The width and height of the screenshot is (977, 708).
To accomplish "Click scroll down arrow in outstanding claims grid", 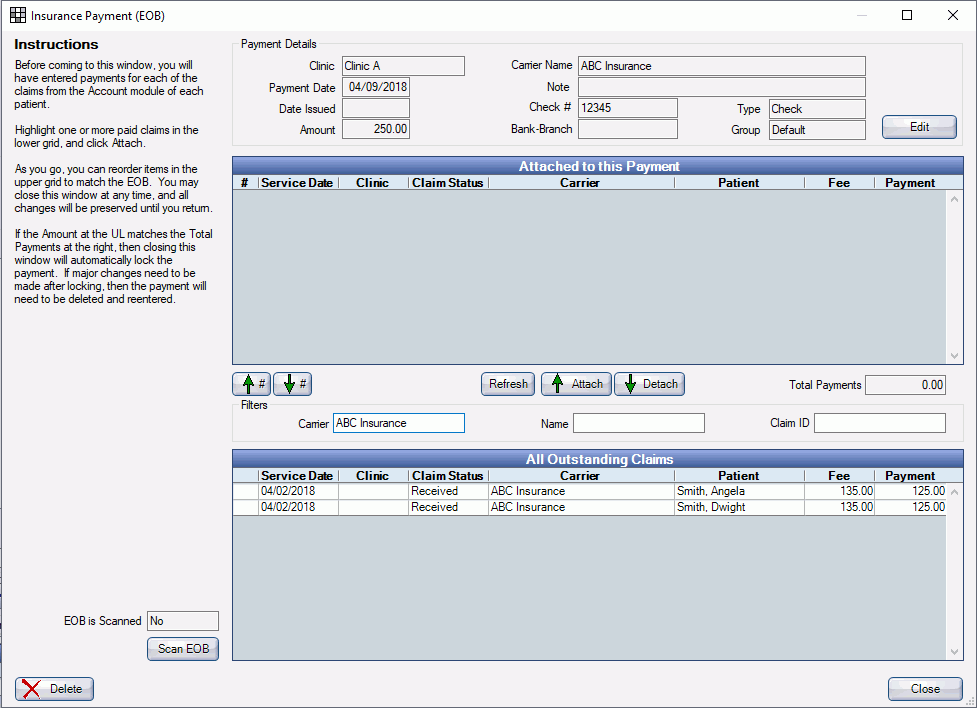I will pyautogui.click(x=955, y=652).
